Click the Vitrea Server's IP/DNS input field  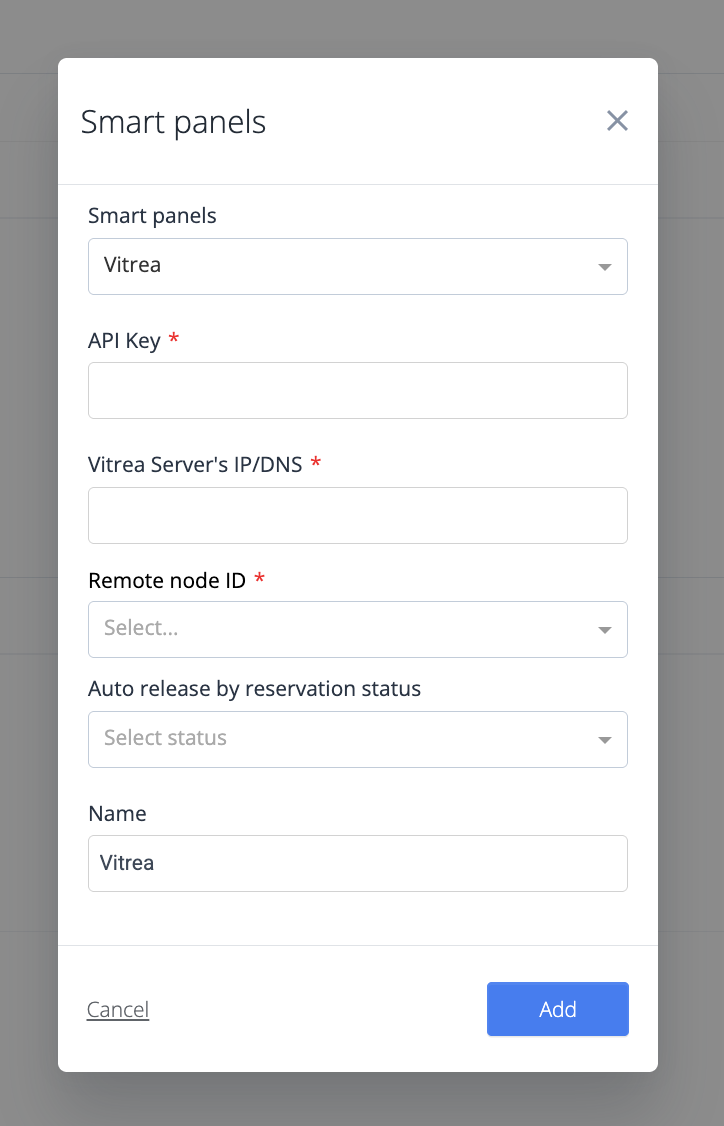[358, 515]
